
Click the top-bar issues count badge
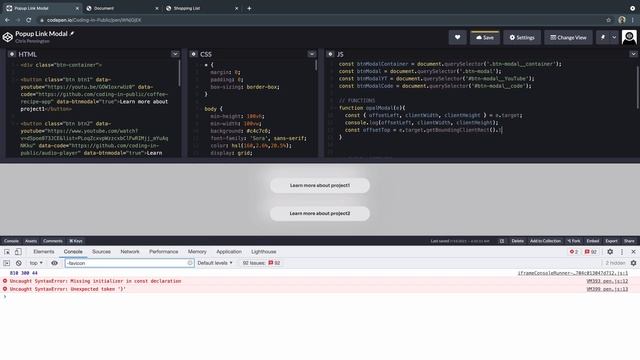tap(591, 252)
